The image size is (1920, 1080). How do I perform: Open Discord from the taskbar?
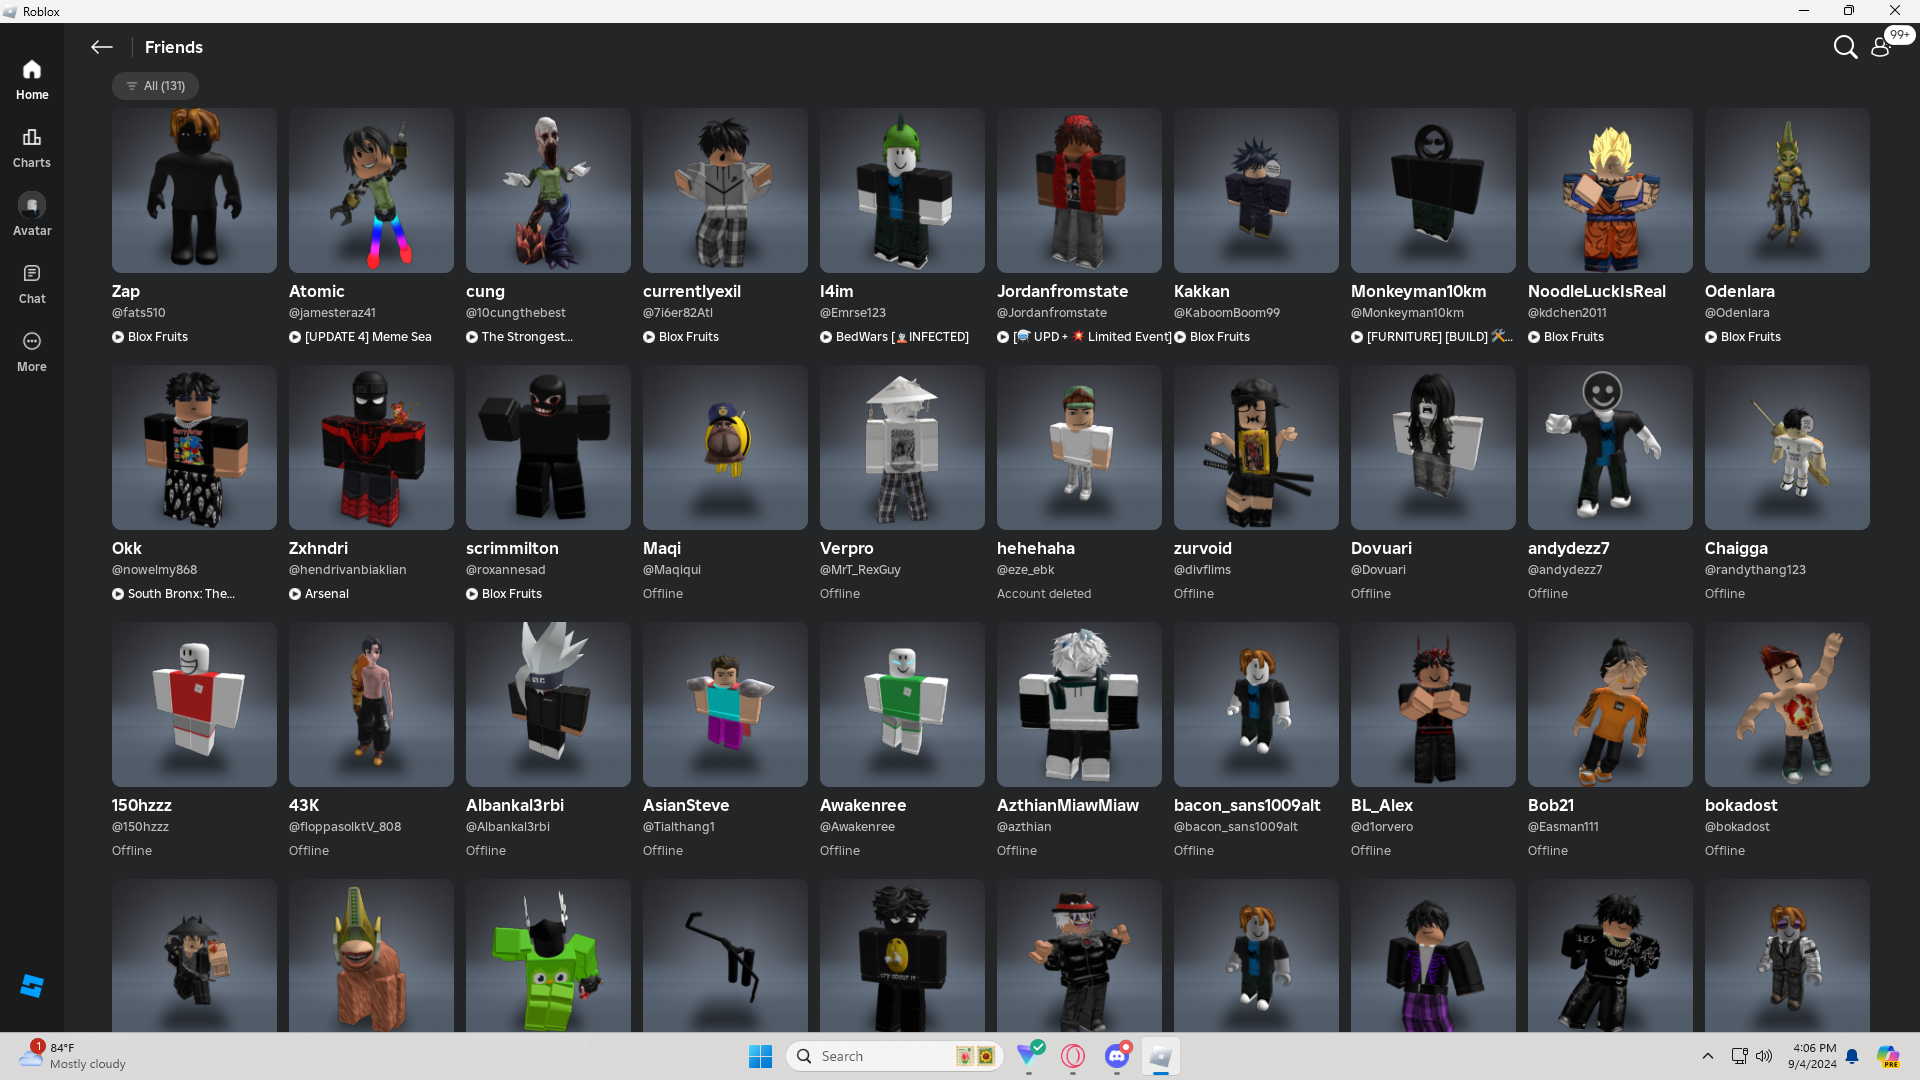[x=1117, y=1056]
